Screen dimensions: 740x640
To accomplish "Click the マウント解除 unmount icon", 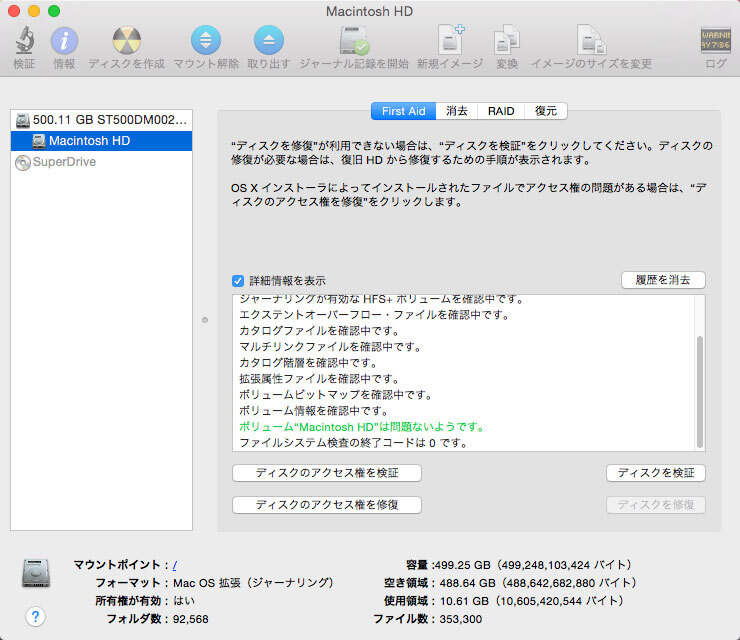I will 206,40.
